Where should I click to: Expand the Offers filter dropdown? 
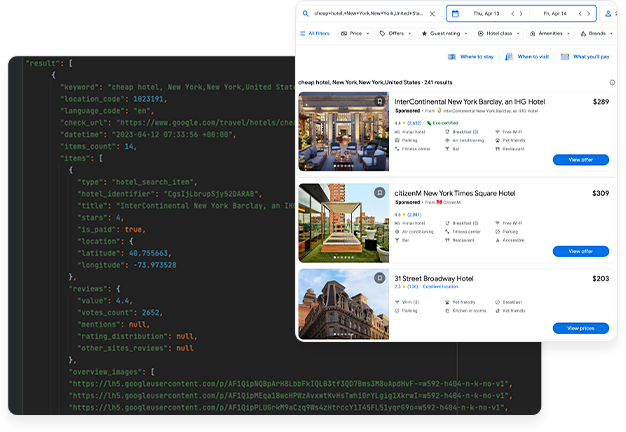(396, 34)
